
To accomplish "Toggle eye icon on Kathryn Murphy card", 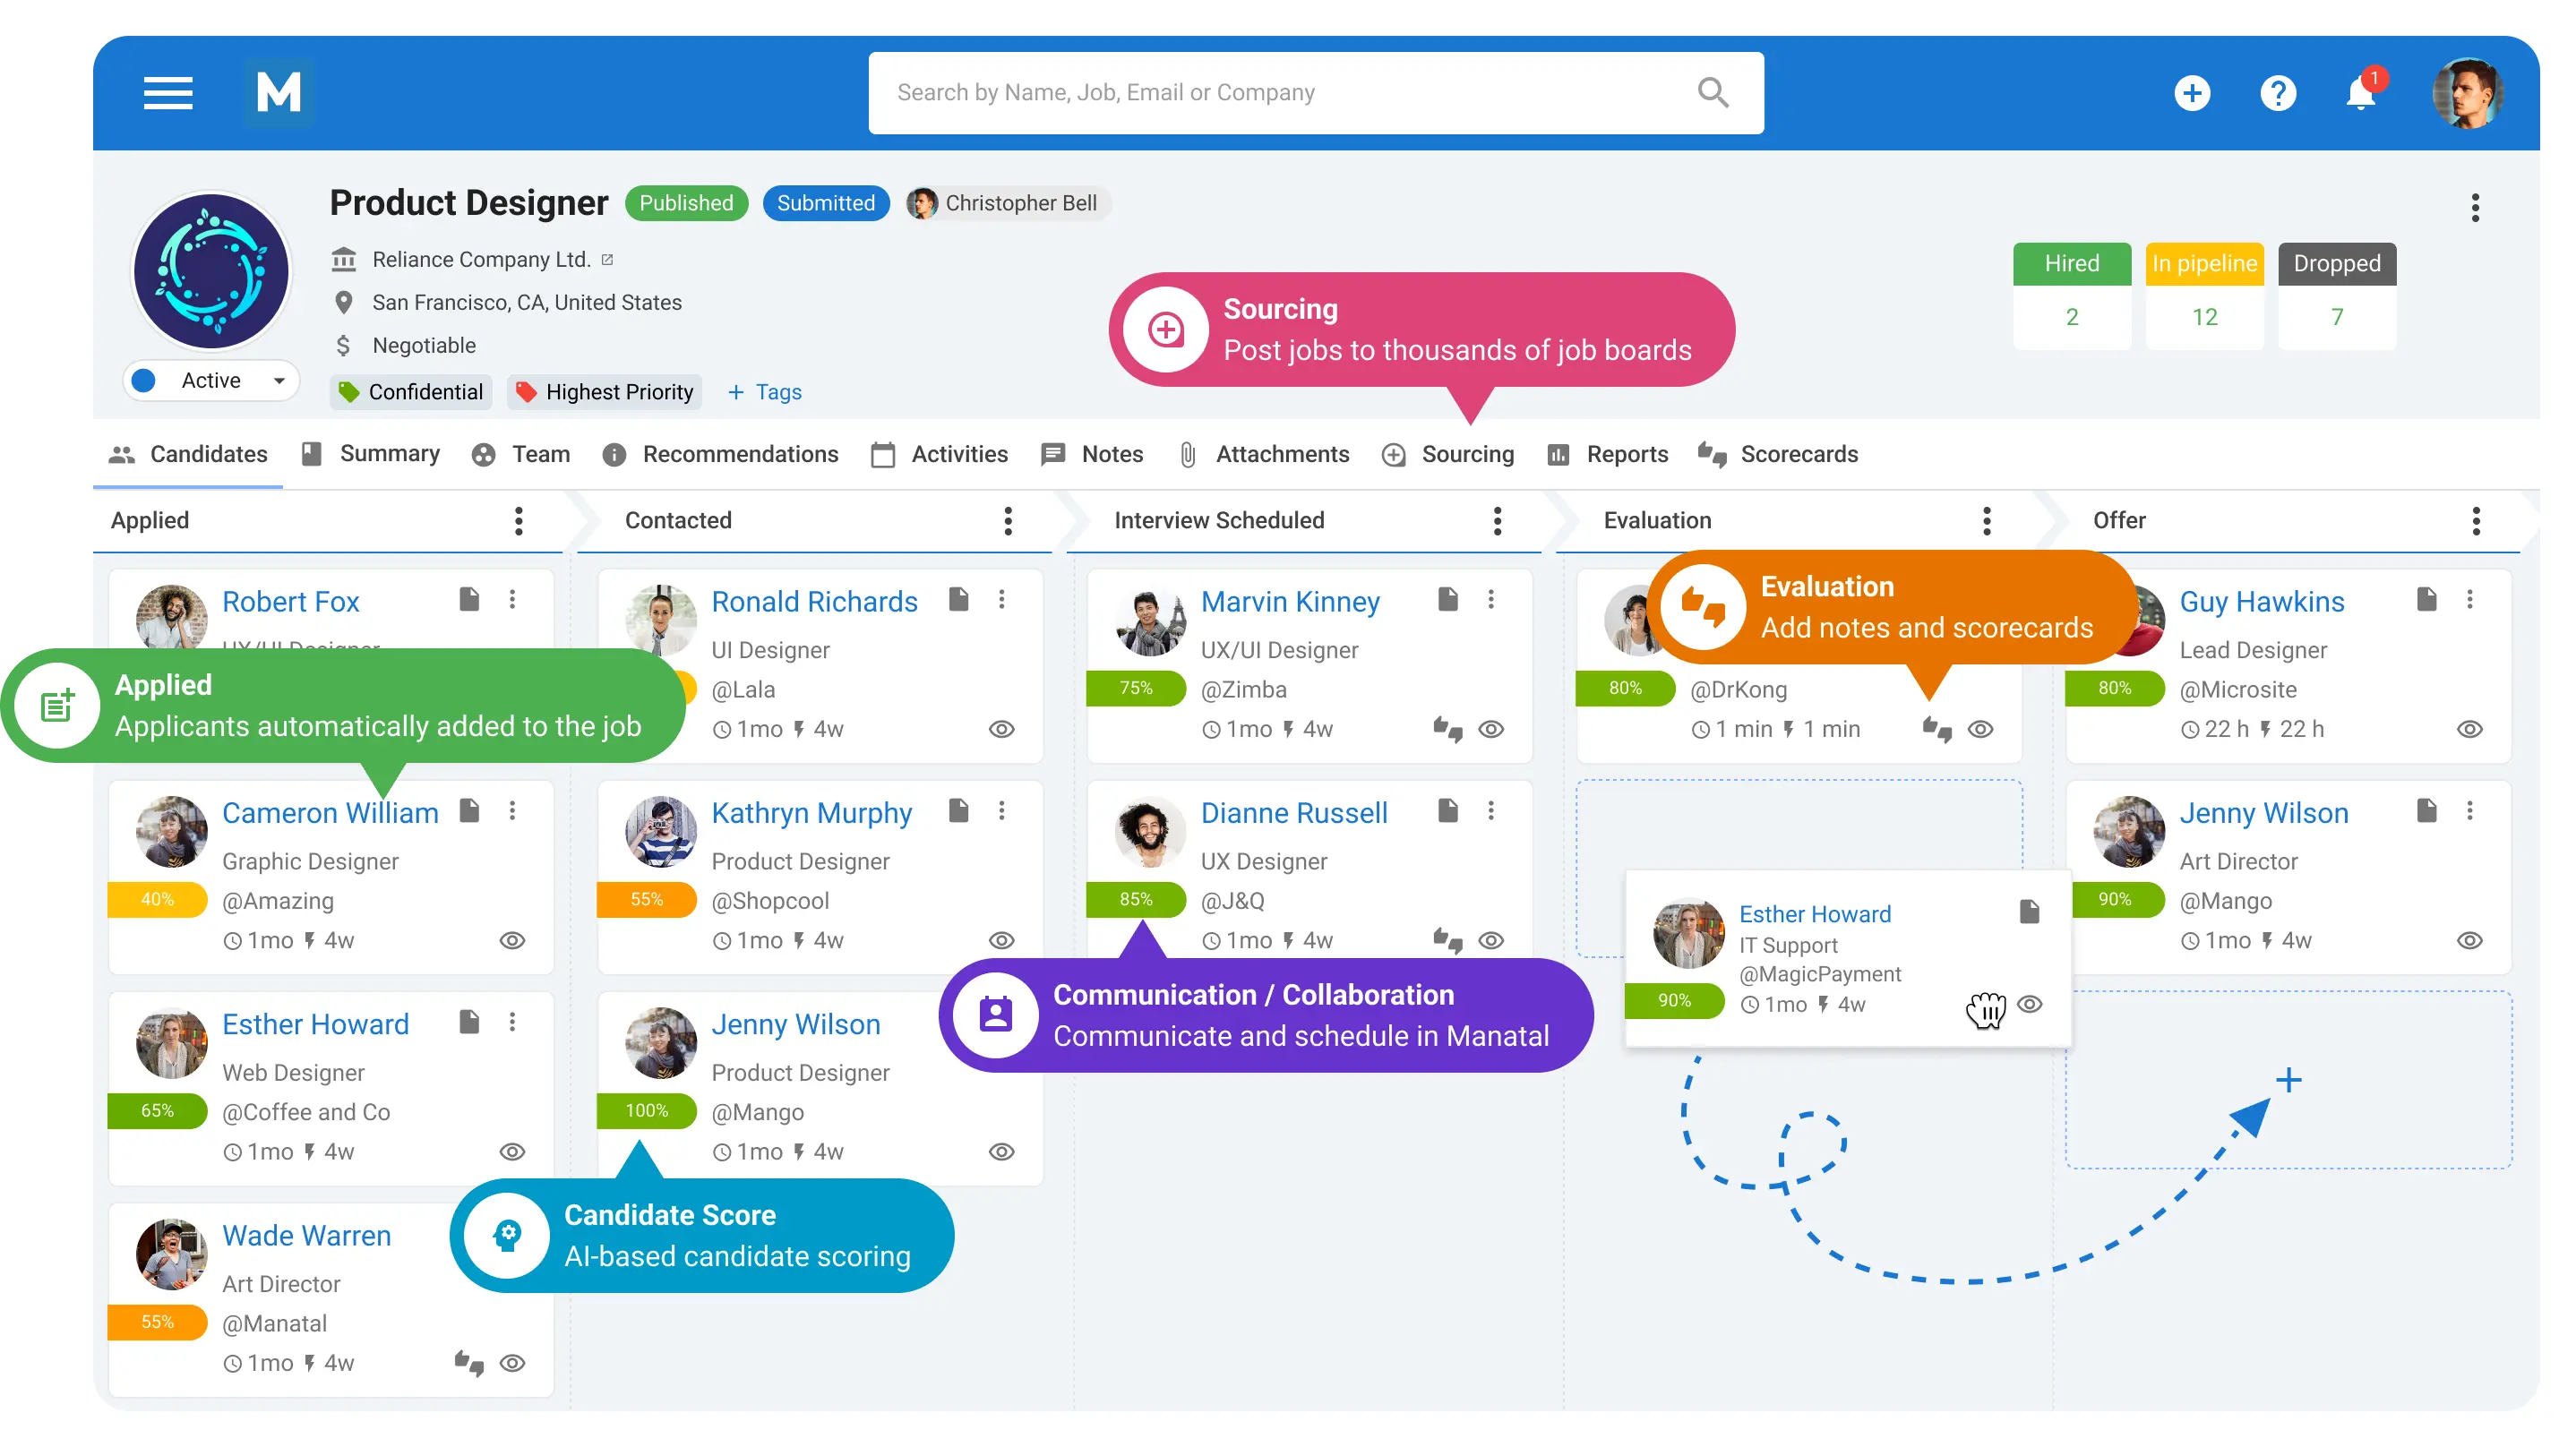I will 1001,940.
